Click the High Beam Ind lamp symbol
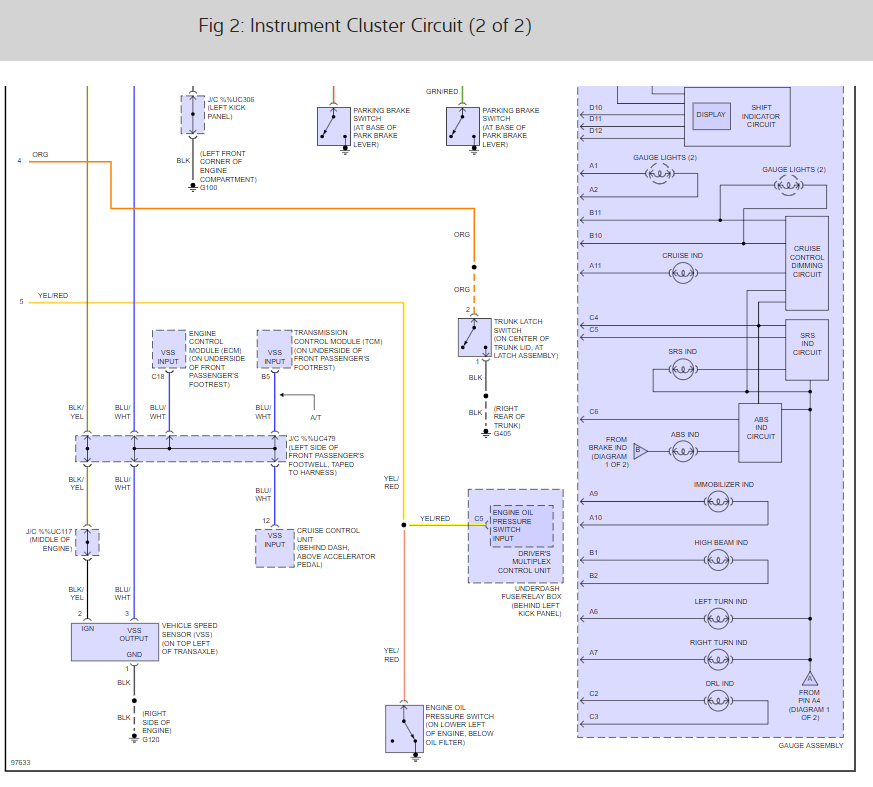Image resolution: width=873 pixels, height=787 pixels. pyautogui.click(x=718, y=559)
